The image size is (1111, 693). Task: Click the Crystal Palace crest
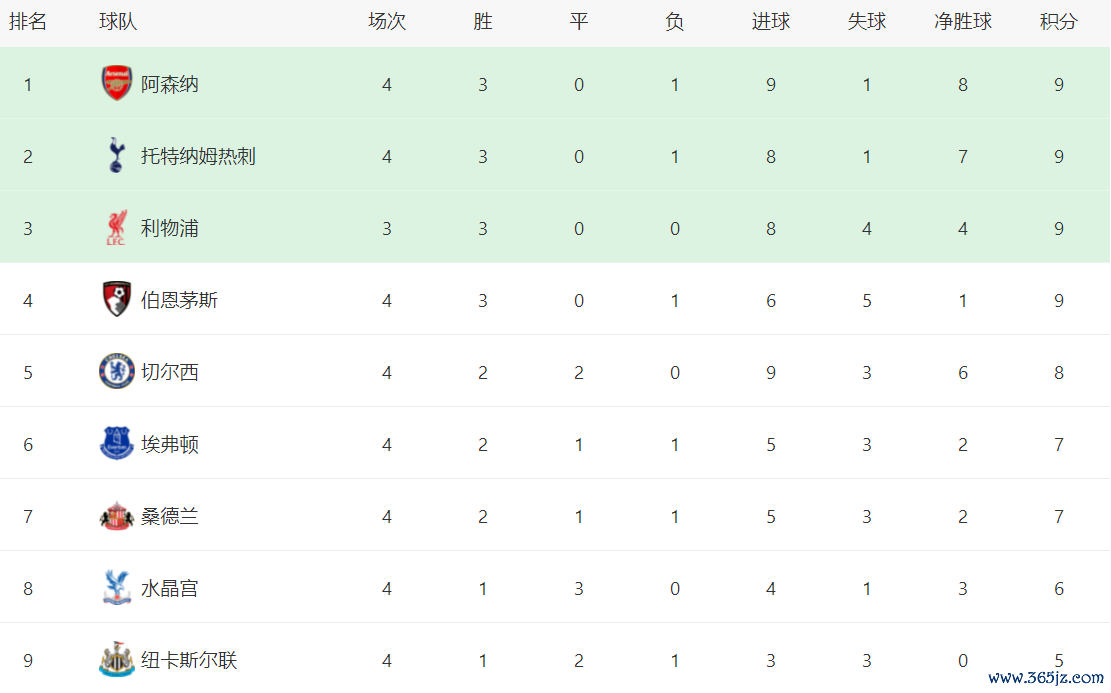pos(117,588)
